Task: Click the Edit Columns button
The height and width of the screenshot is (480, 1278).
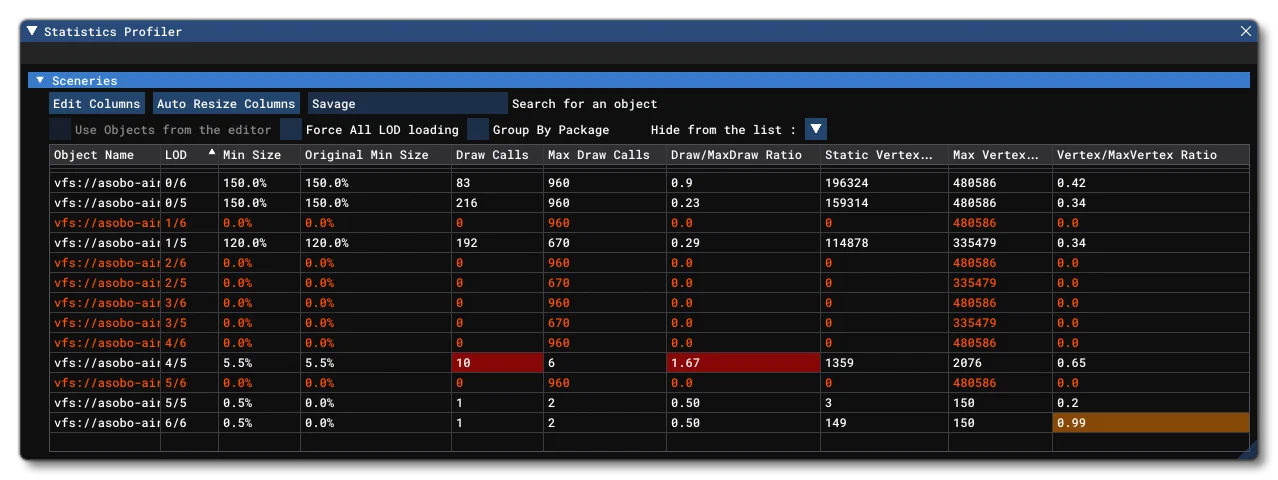Action: pyautogui.click(x=96, y=103)
